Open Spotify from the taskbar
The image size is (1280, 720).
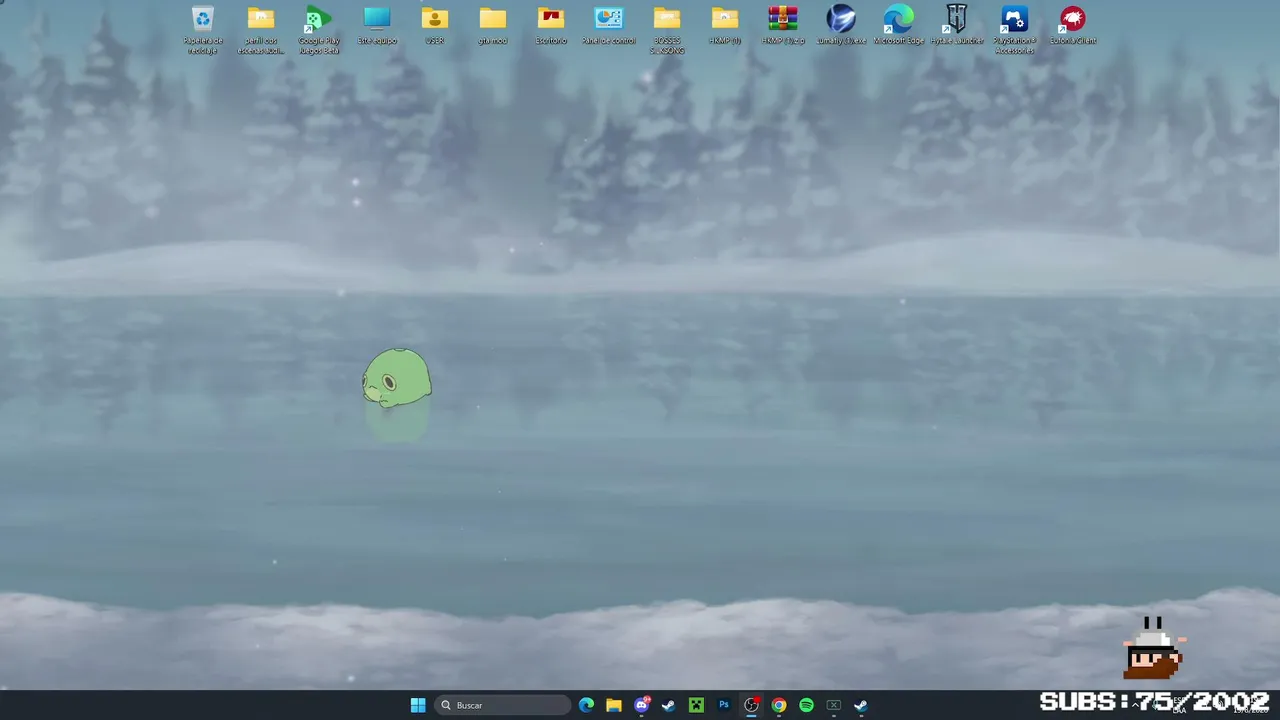tap(806, 705)
